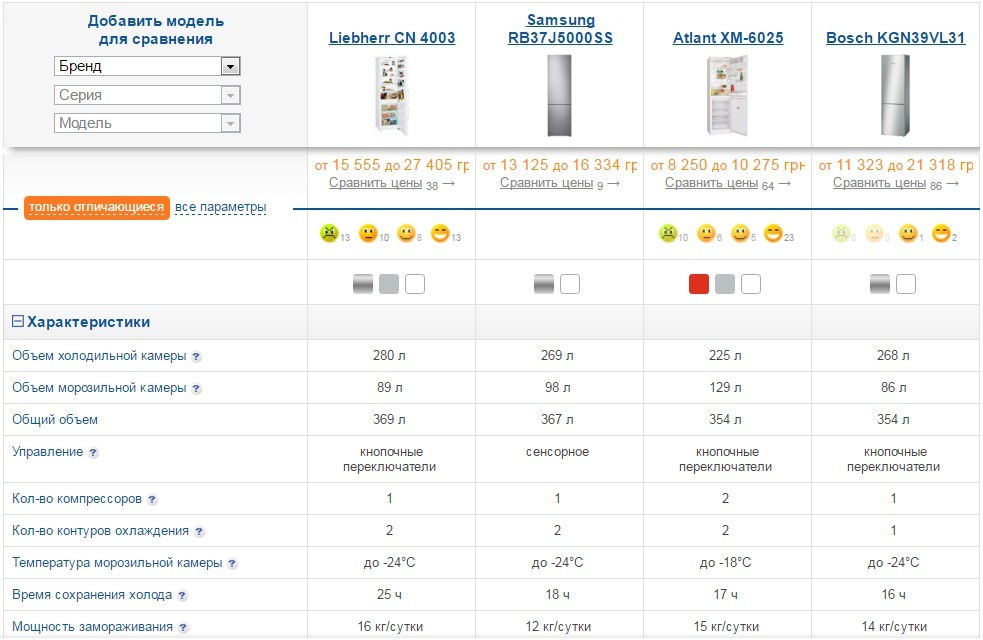Click the Bosch KGN39VL31 refrigerator thumbnail

tap(895, 95)
